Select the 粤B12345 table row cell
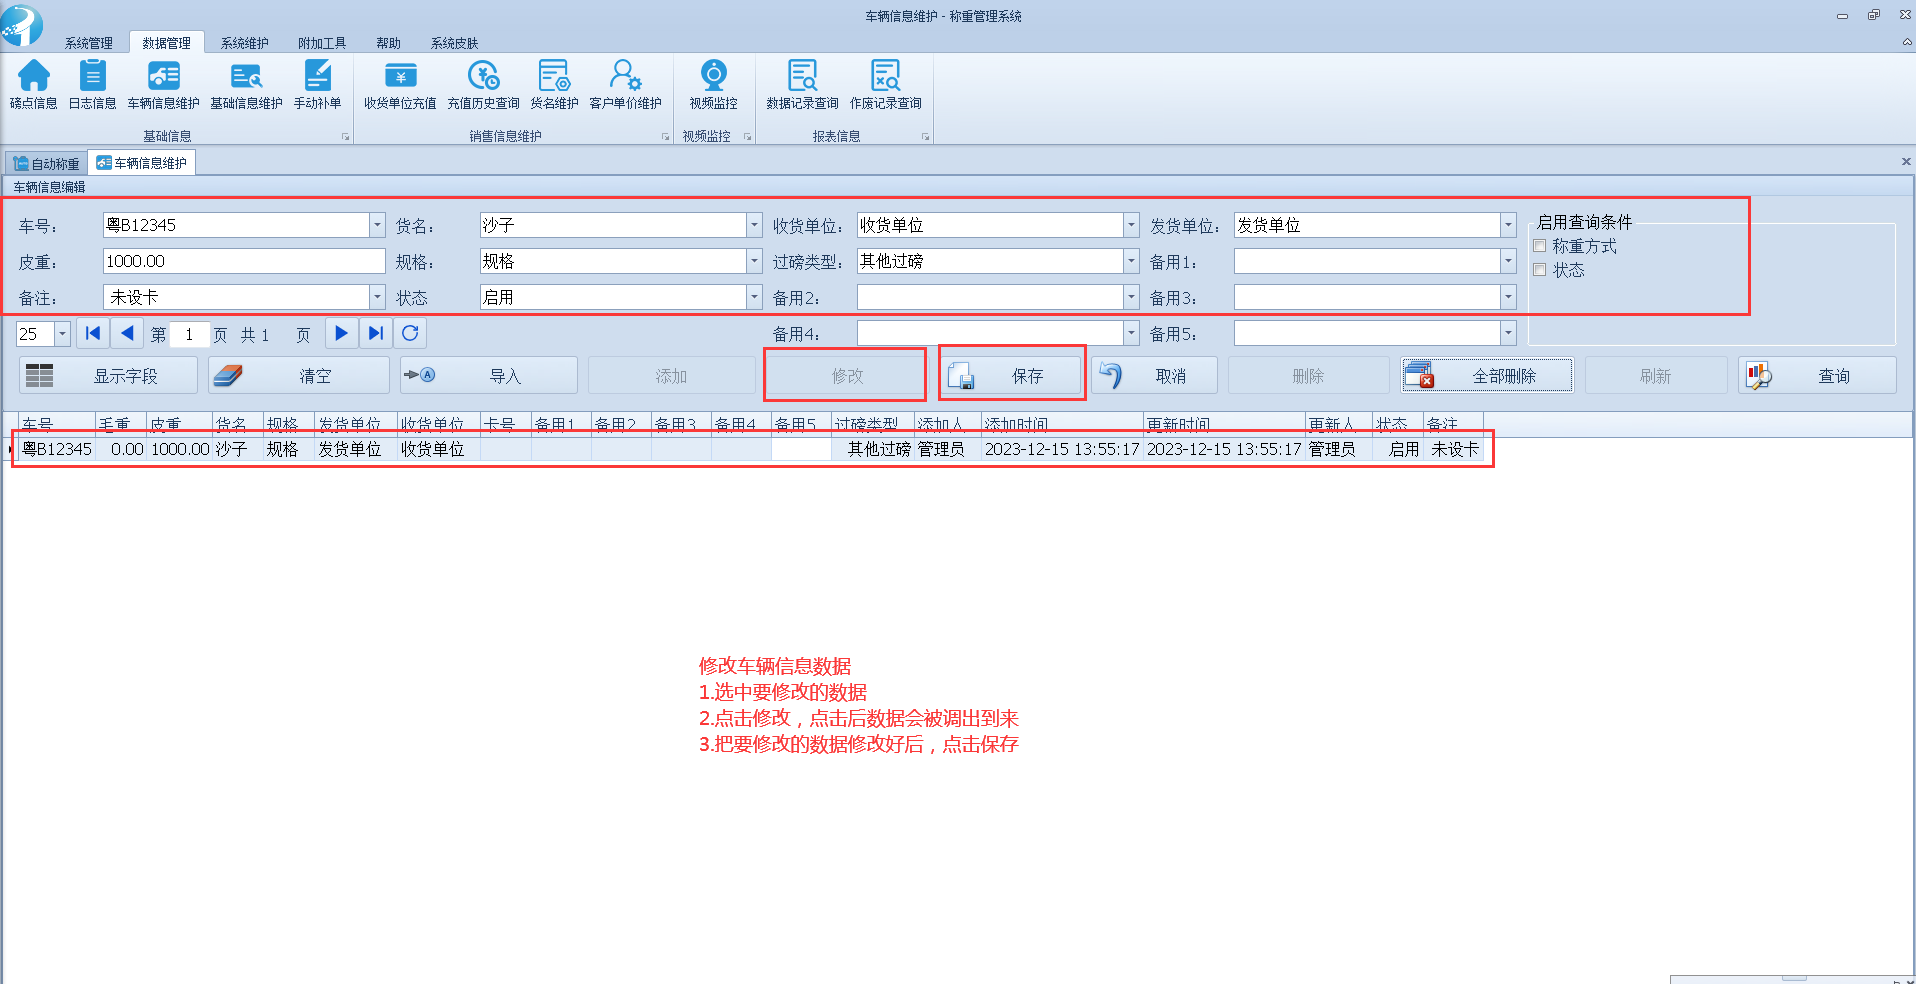Image resolution: width=1916 pixels, height=984 pixels. 57,450
